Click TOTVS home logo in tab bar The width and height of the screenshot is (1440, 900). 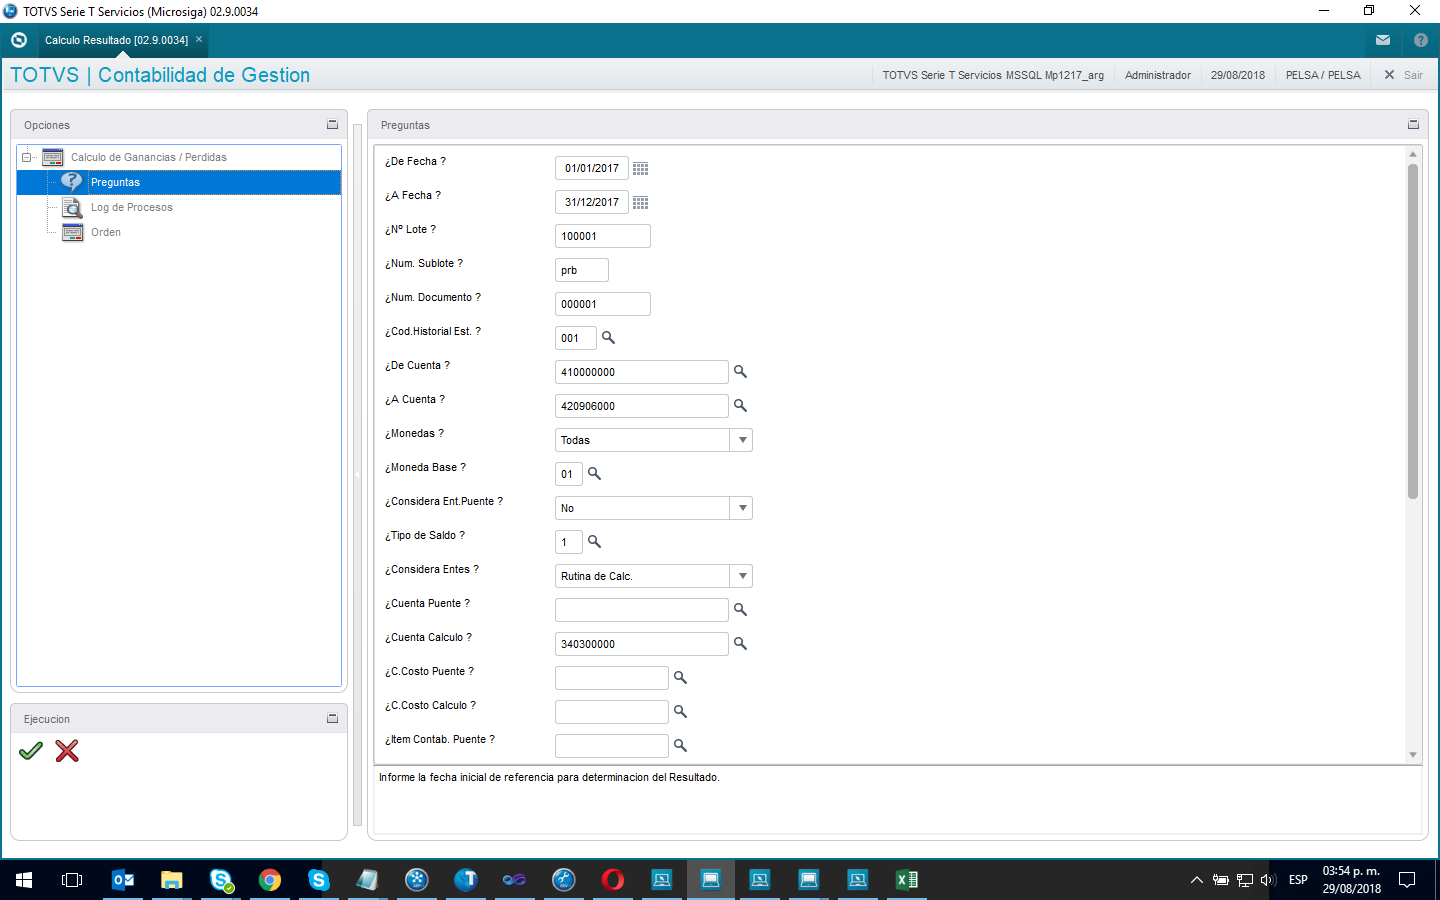coord(19,40)
